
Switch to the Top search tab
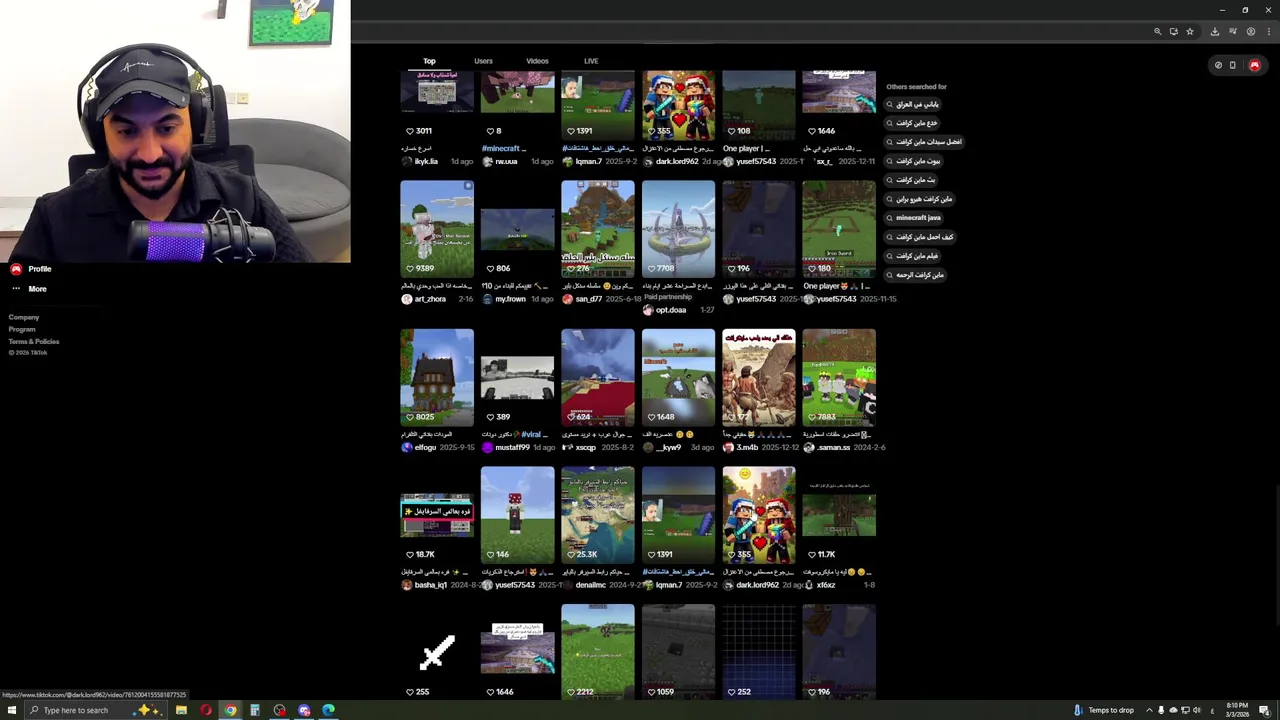pos(429,61)
